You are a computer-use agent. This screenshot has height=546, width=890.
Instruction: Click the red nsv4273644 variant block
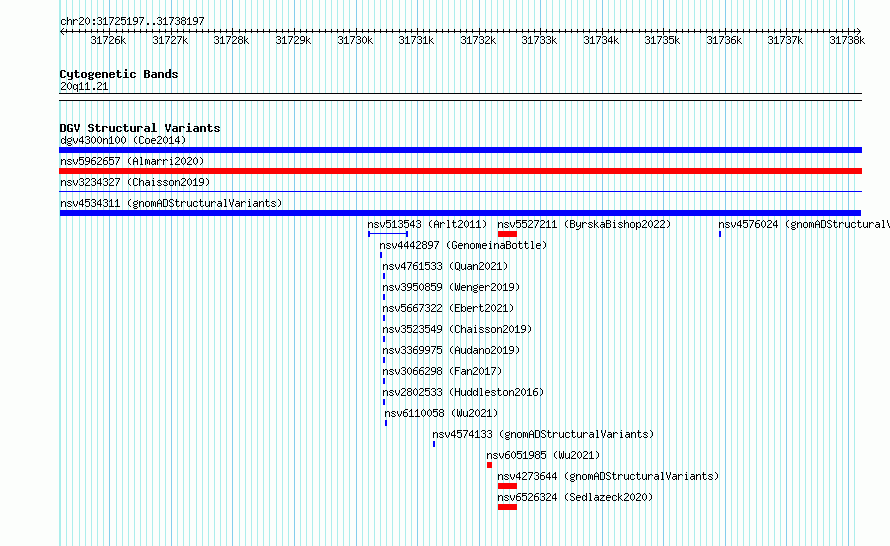(x=507, y=486)
